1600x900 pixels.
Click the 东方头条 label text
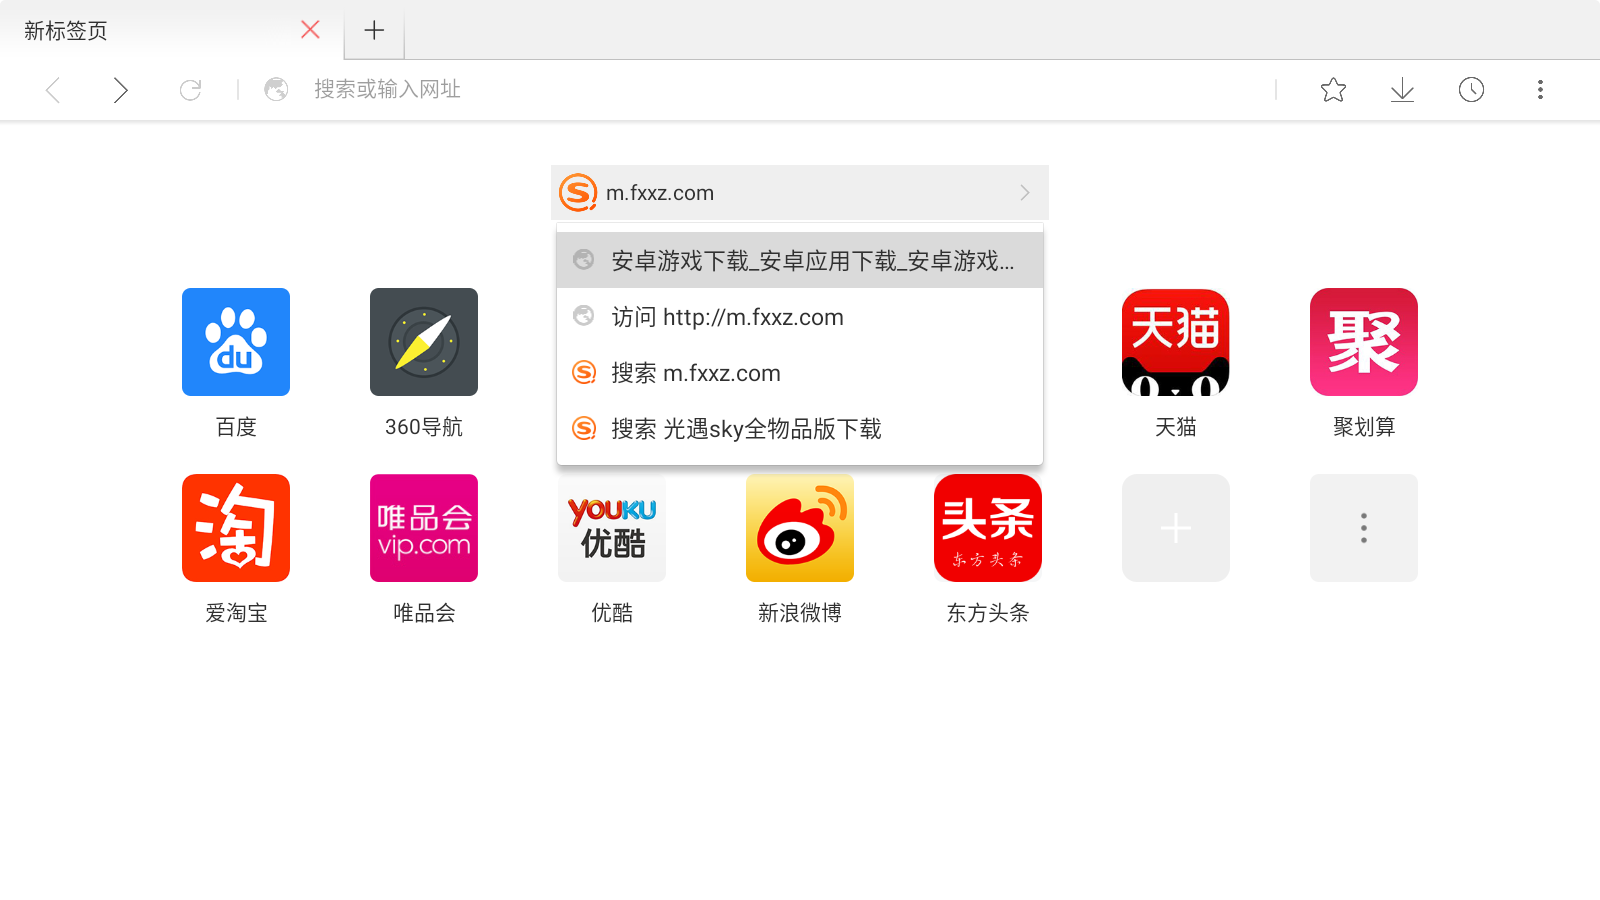coord(988,613)
